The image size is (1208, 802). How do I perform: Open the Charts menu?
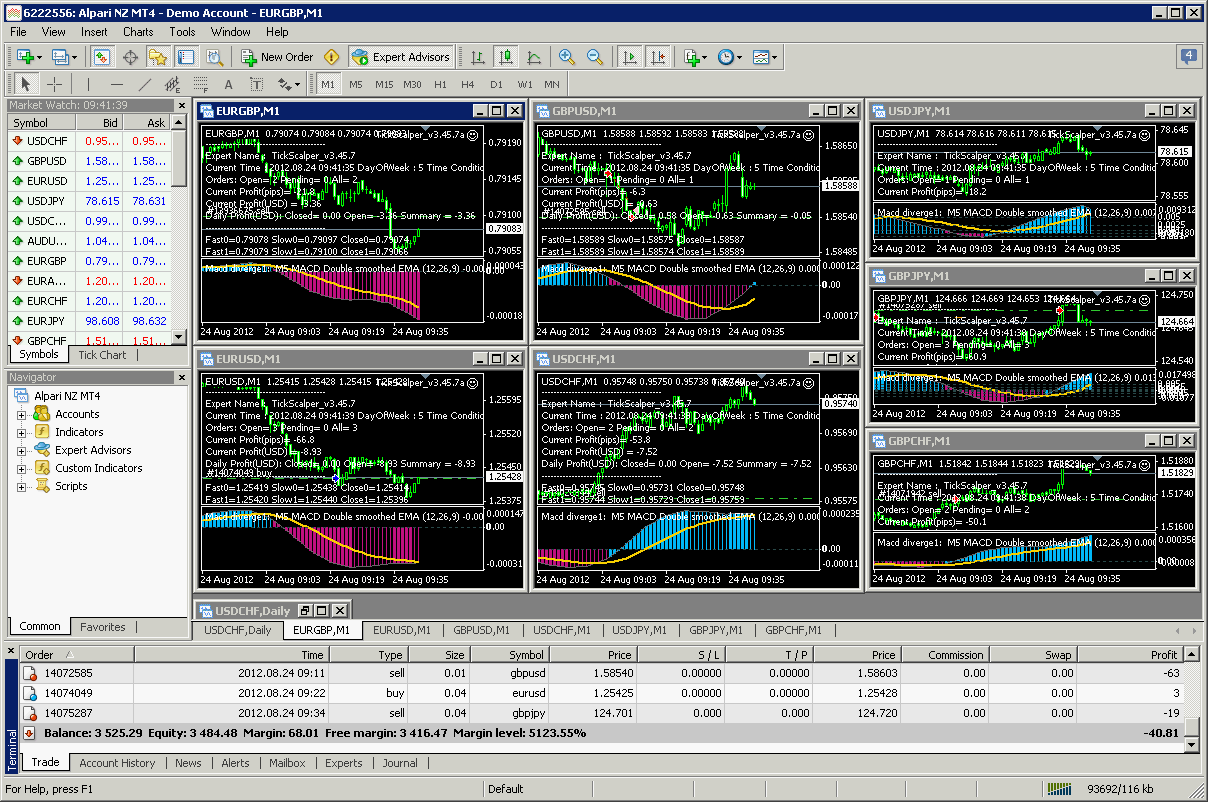pos(138,32)
